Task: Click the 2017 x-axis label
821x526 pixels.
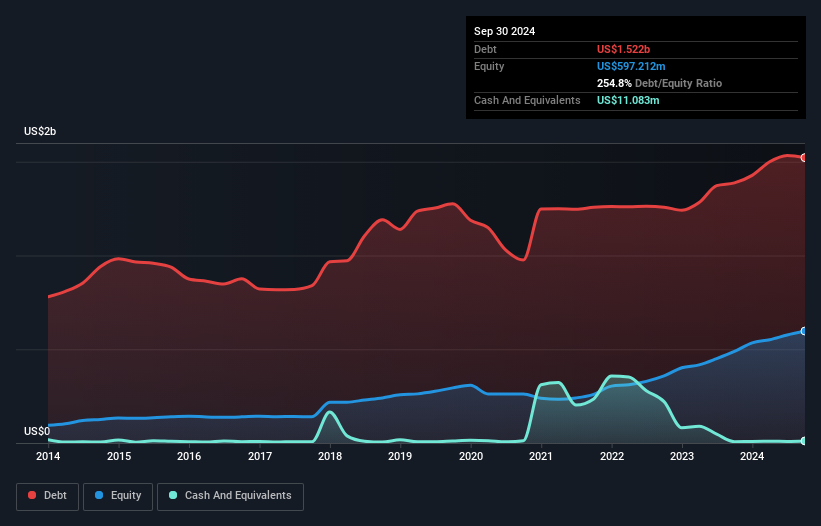Action: click(x=260, y=456)
